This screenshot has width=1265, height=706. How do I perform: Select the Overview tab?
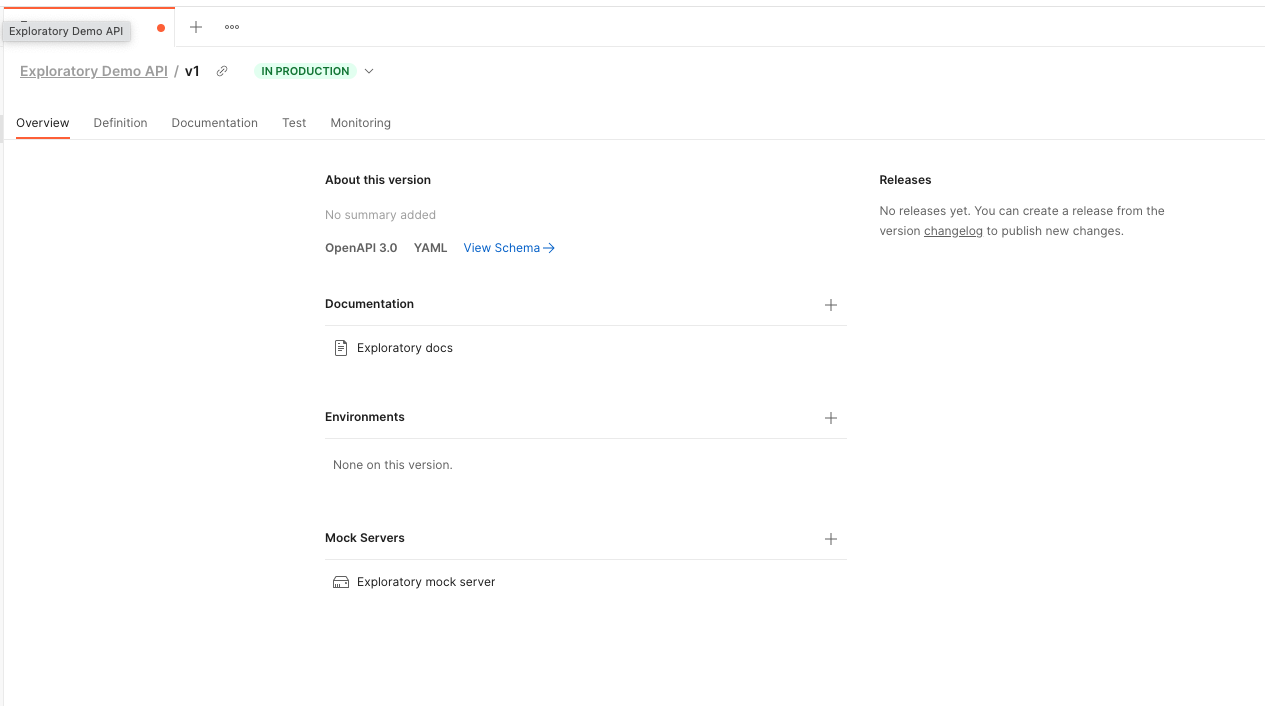pyautogui.click(x=42, y=122)
